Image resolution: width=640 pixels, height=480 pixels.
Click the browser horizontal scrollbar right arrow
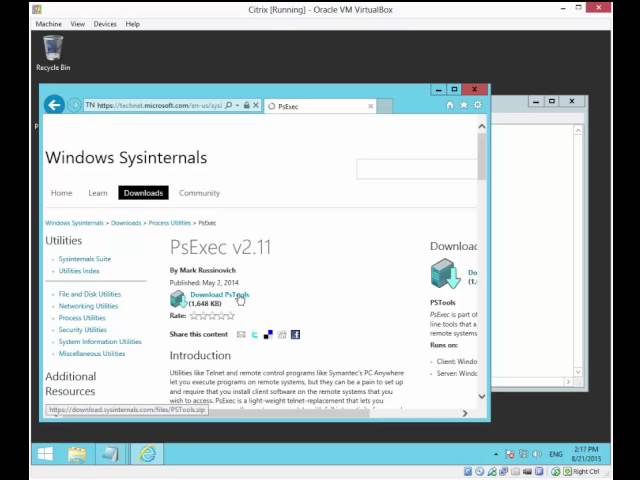[x=465, y=413]
